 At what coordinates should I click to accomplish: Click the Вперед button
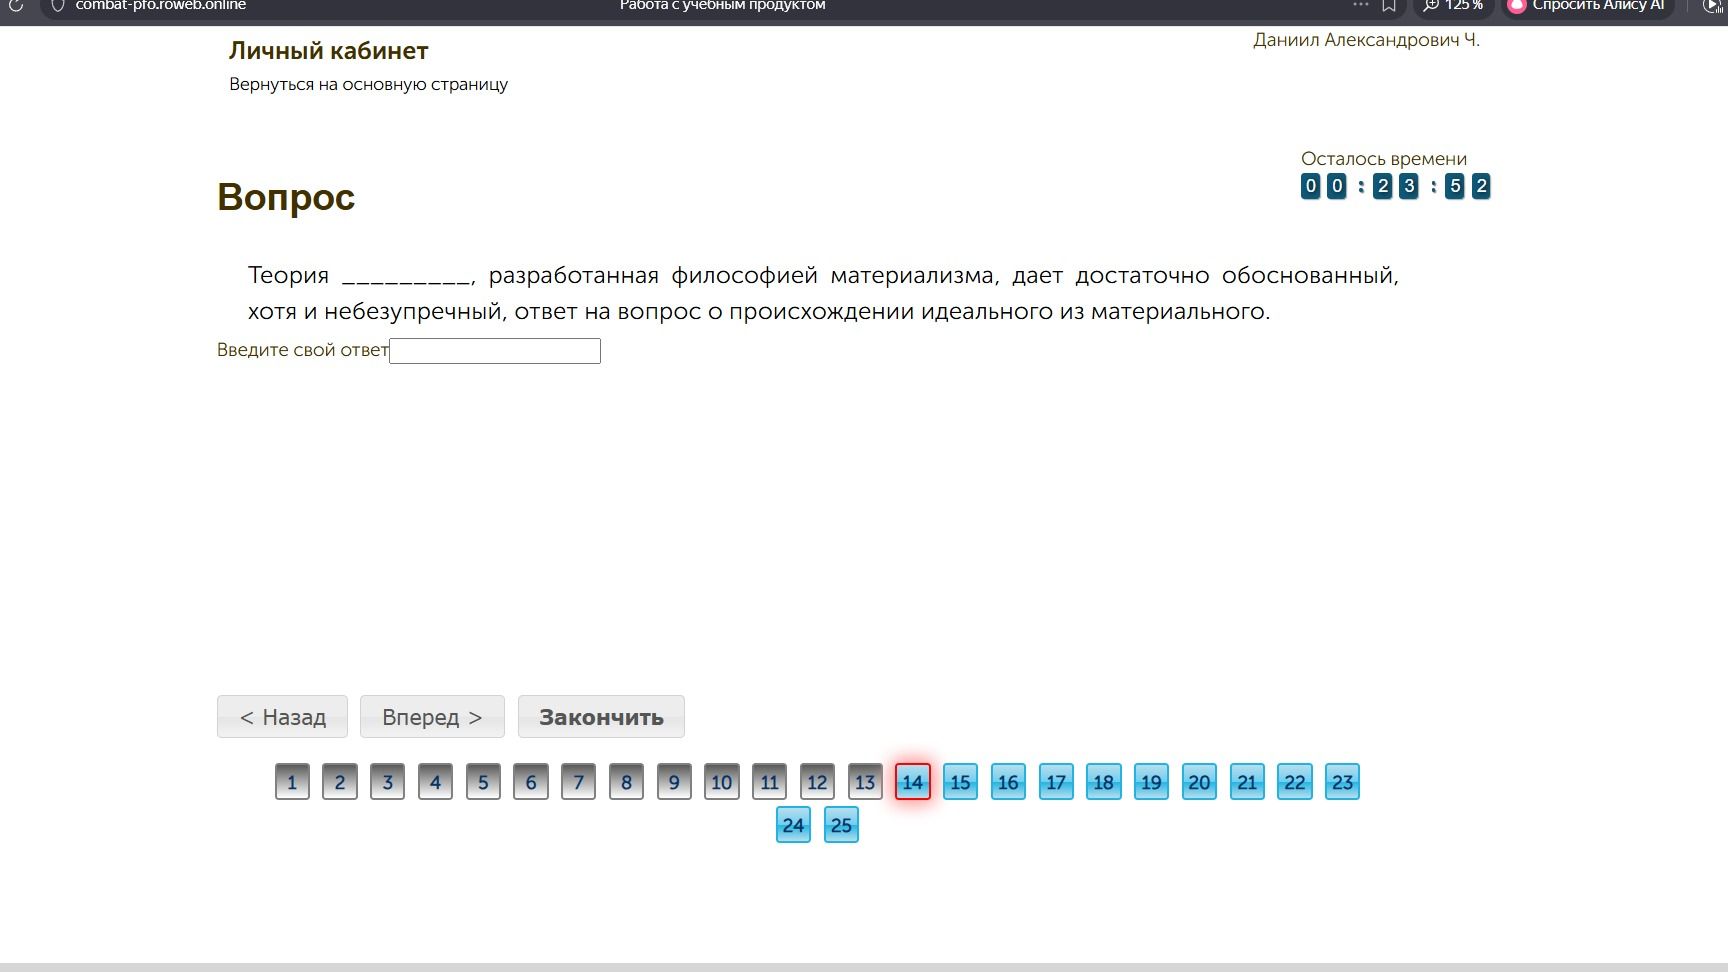pos(432,717)
